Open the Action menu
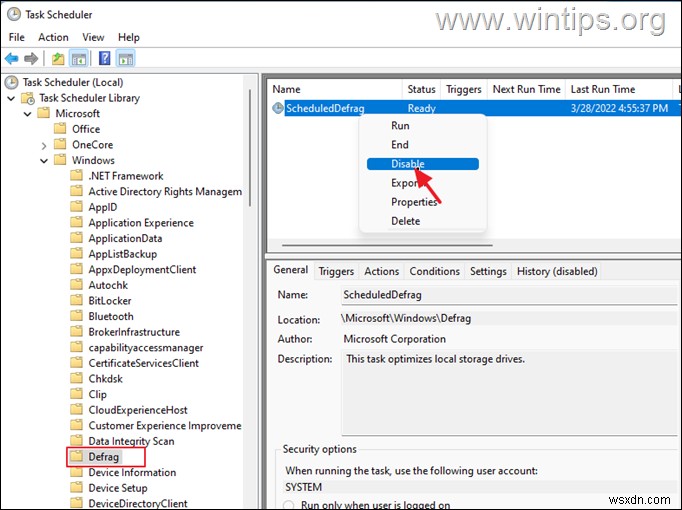The height and width of the screenshot is (510, 682). 53,37
